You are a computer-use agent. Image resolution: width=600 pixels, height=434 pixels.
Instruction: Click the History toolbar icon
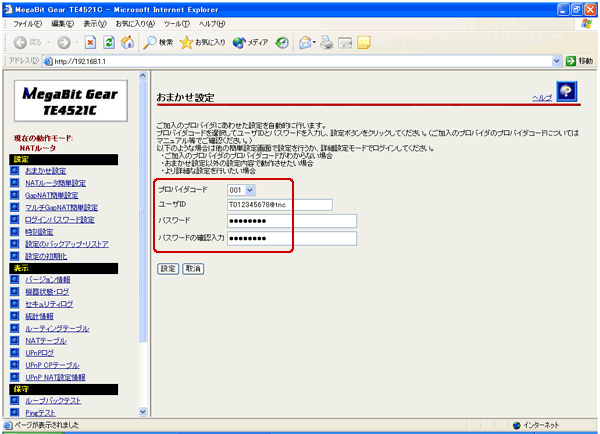click(282, 43)
